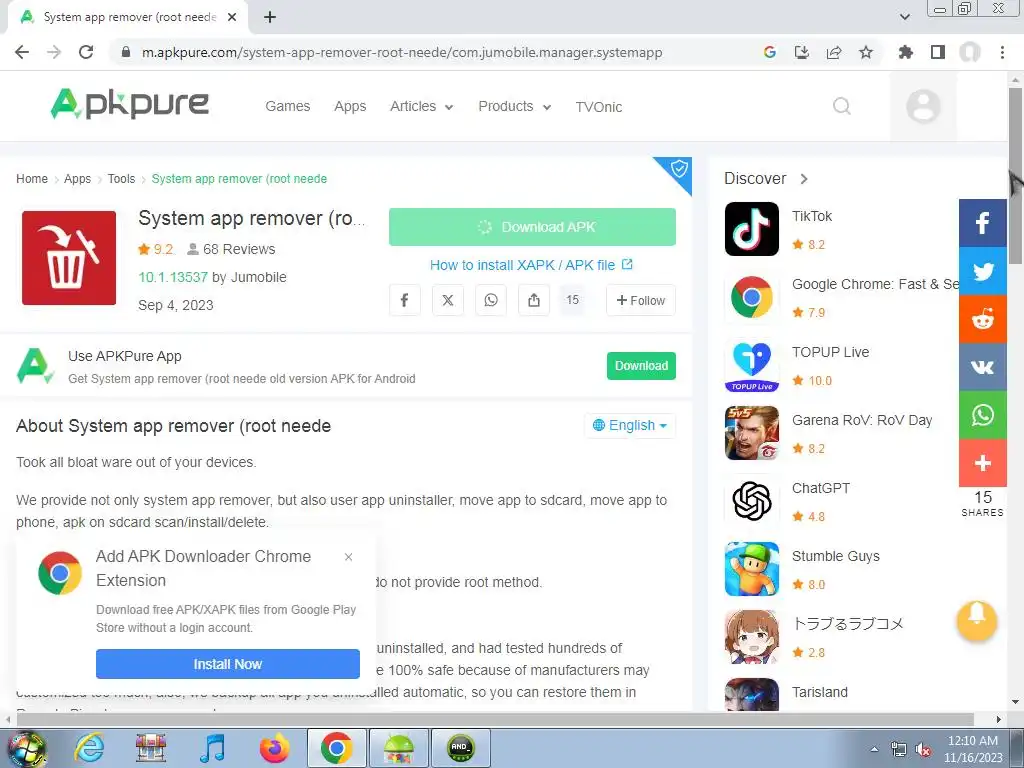The width and height of the screenshot is (1024, 768).
Task: Show hidden system tray icons arrow
Action: click(x=874, y=749)
